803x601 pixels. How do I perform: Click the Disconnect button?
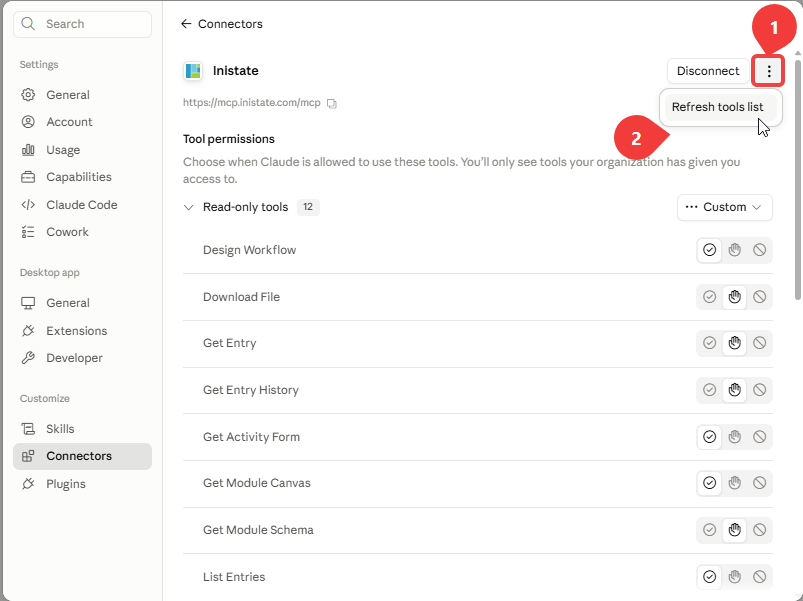coord(708,71)
